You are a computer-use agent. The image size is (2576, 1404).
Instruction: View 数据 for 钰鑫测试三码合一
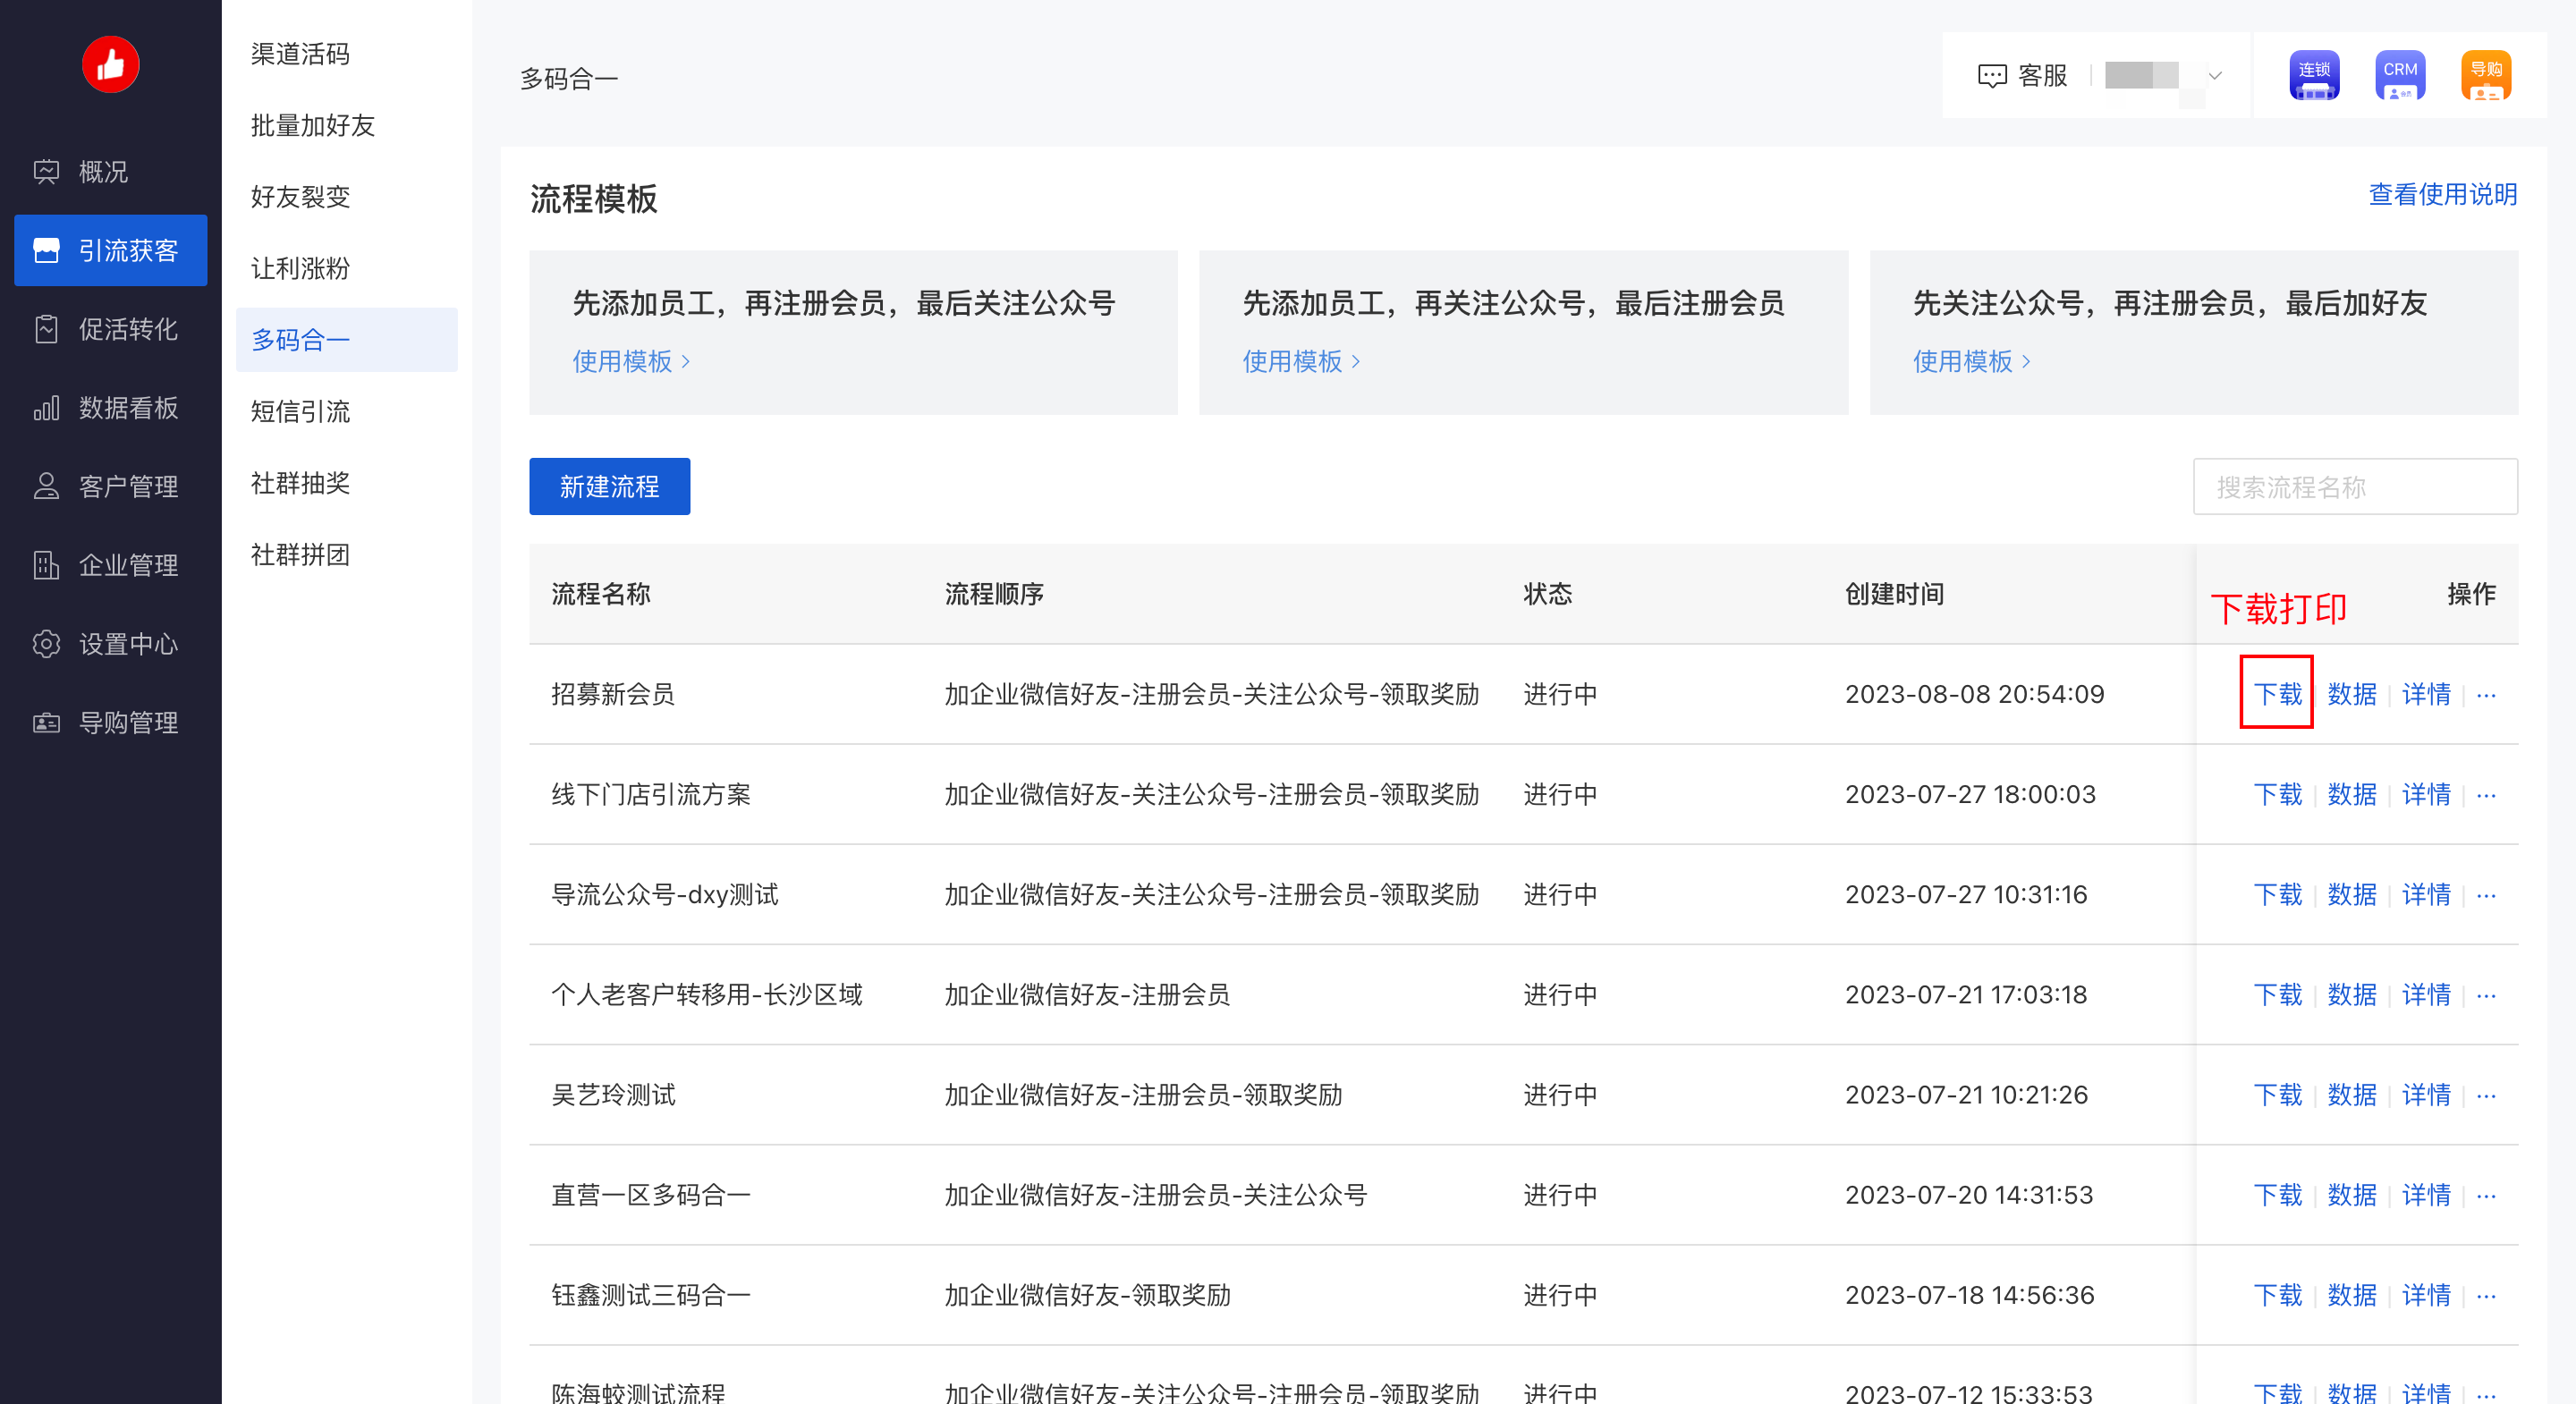coord(2351,1295)
